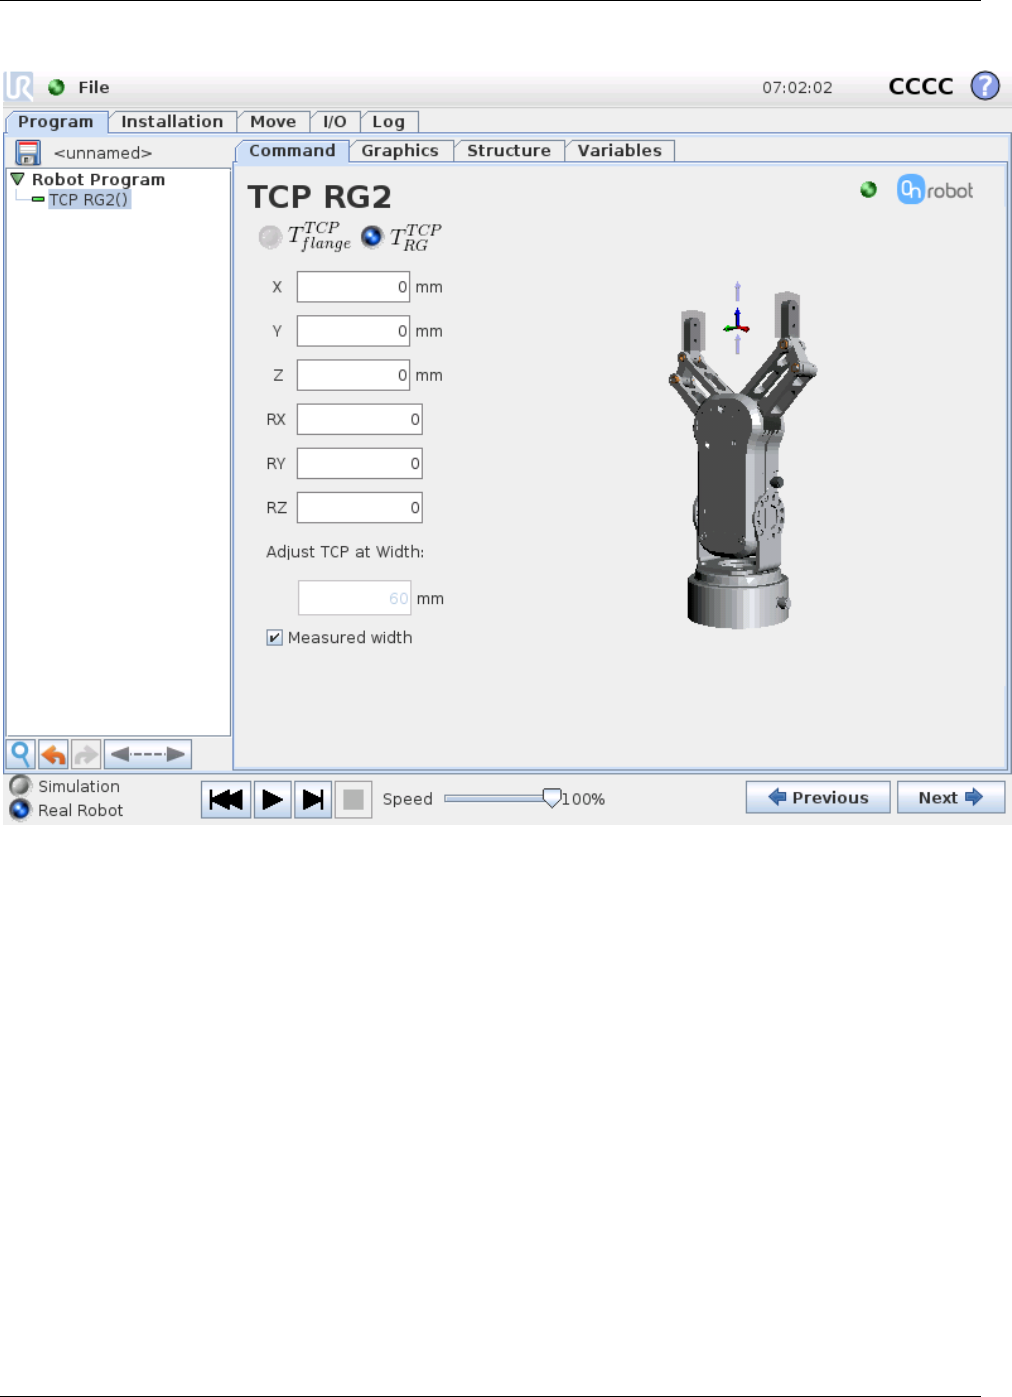1012x1397 pixels.
Task: Open the File menu
Action: click(94, 87)
